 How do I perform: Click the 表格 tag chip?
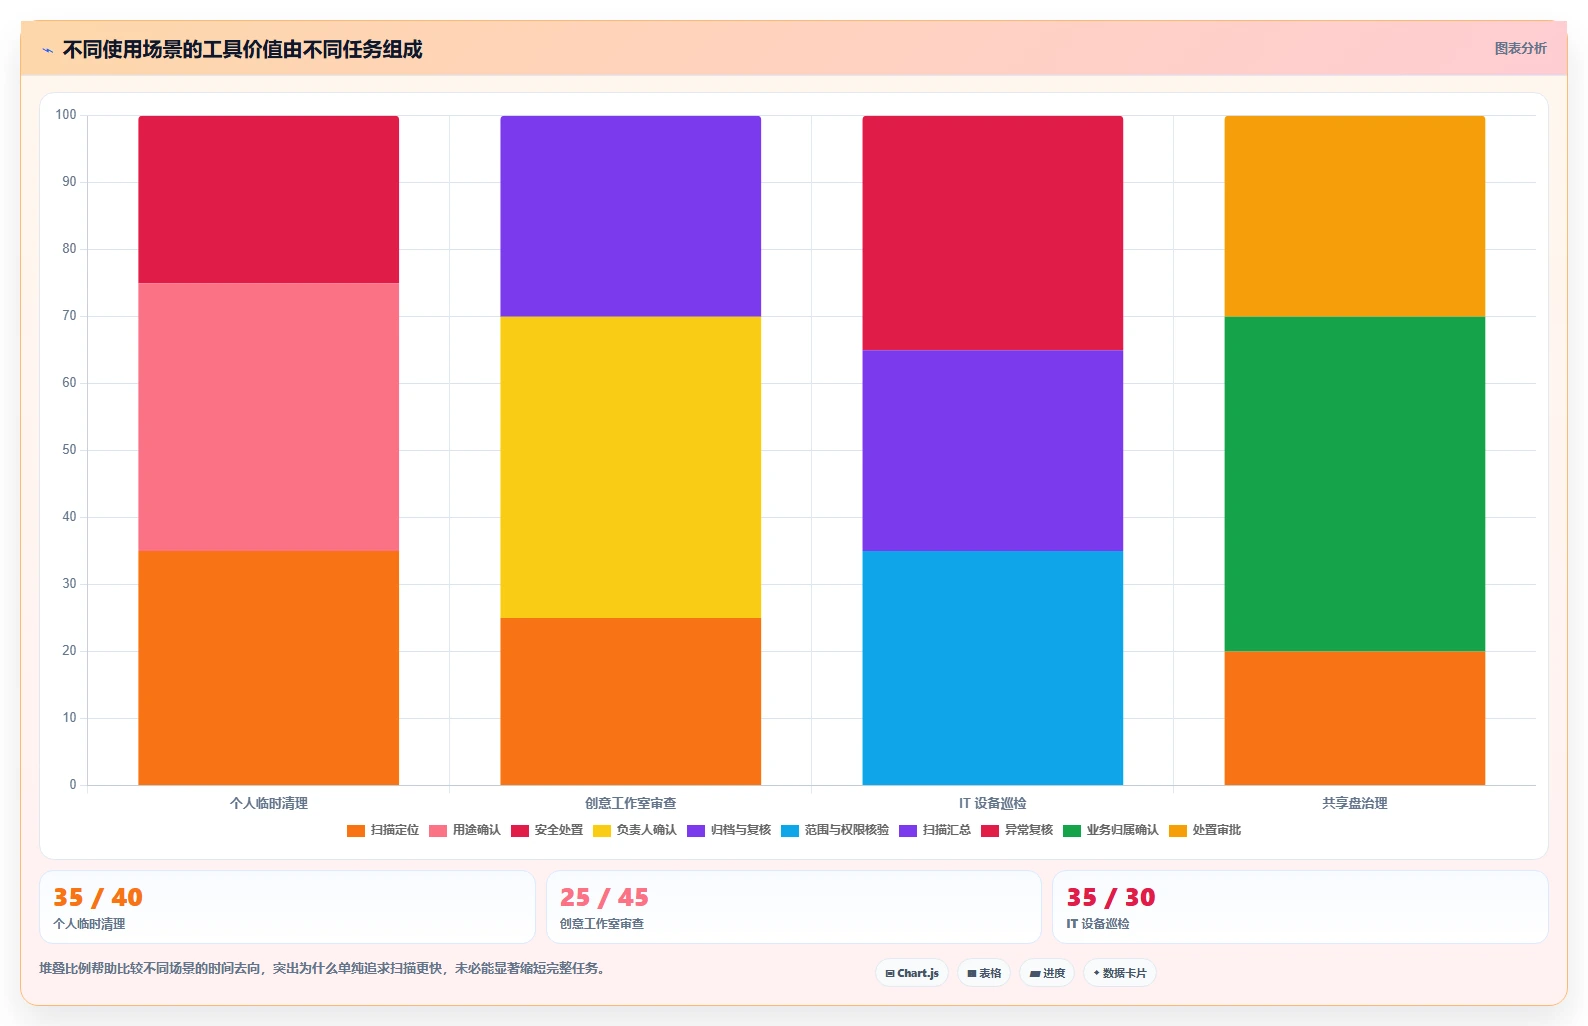pyautogui.click(x=984, y=973)
